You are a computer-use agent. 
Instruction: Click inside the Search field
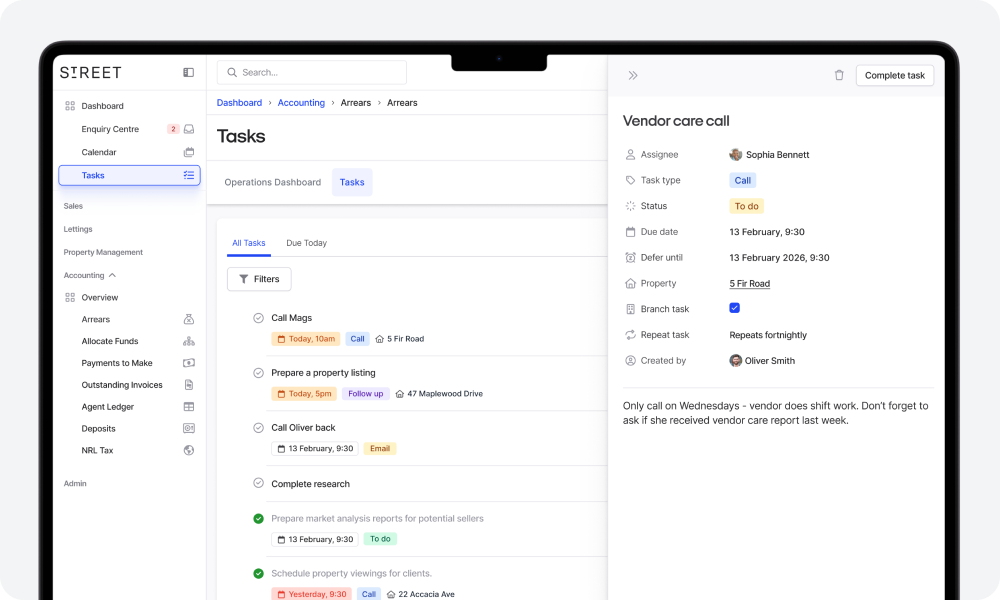(x=310, y=72)
